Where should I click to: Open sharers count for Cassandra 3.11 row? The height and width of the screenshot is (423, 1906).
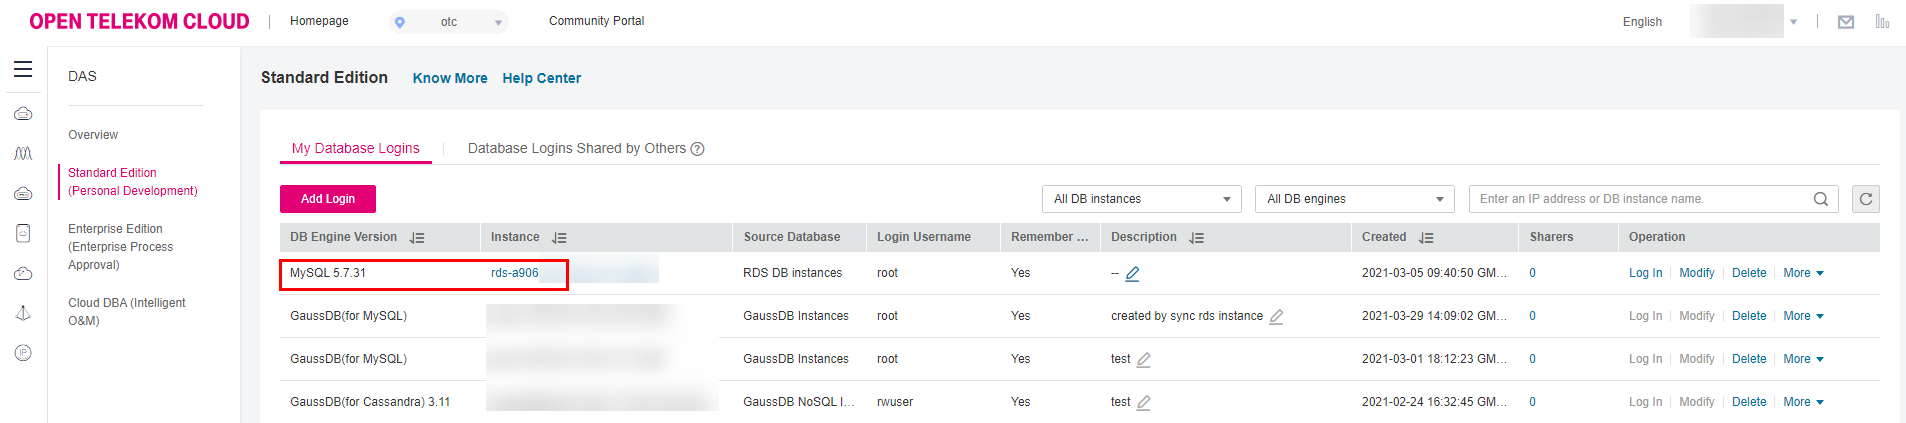click(1532, 402)
